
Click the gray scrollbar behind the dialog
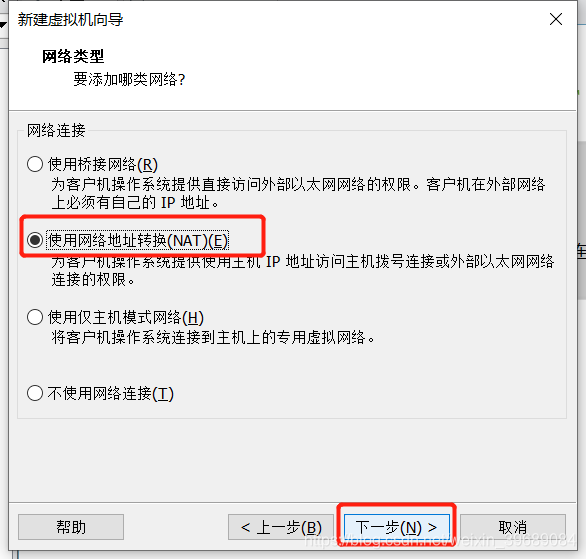pos(582,220)
